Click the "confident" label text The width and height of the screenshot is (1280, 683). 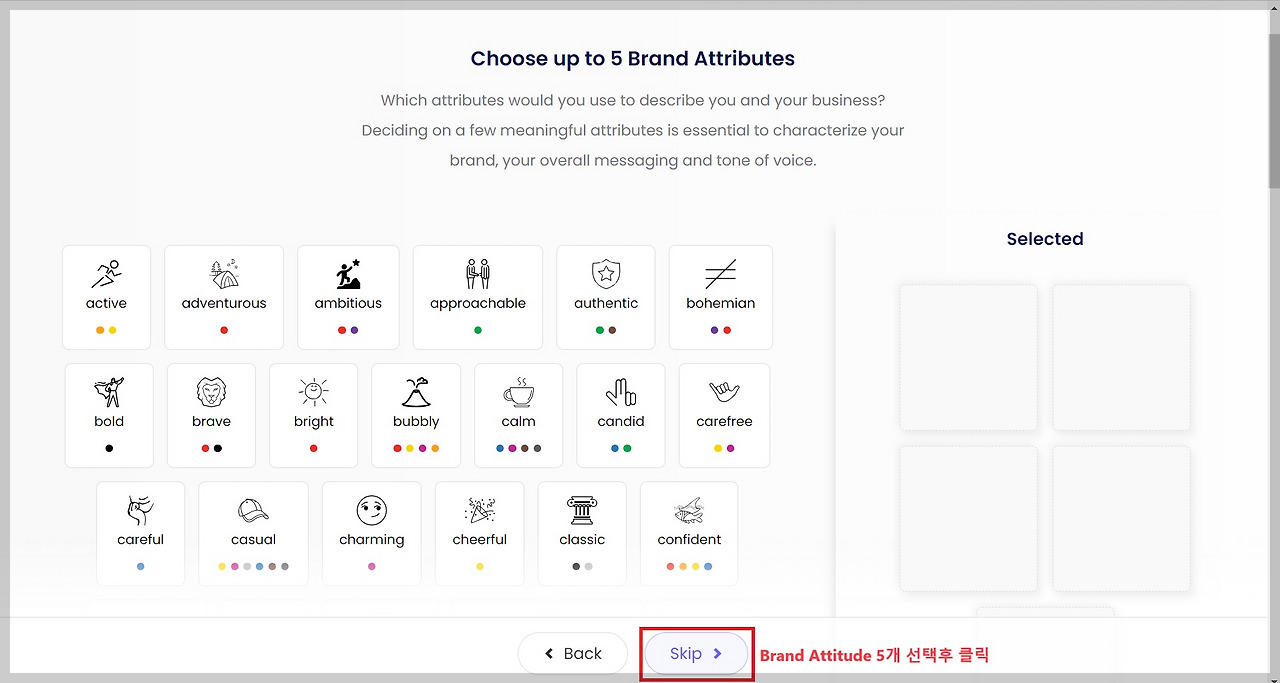coord(689,539)
